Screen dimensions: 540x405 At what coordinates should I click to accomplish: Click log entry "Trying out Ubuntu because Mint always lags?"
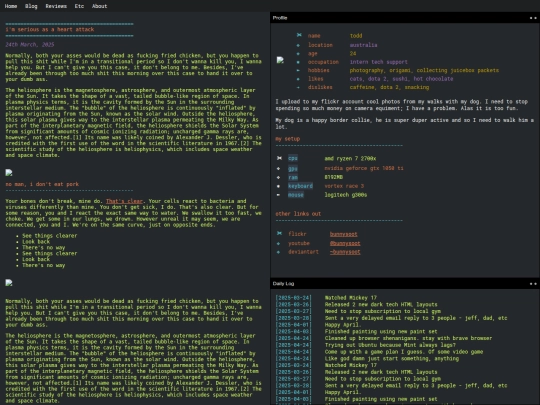390,345
